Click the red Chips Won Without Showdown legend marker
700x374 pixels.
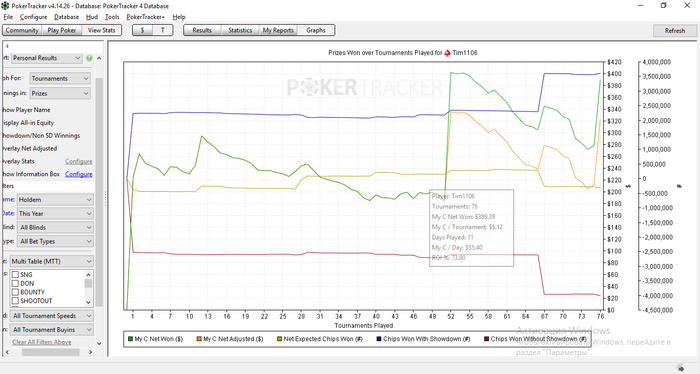487,339
